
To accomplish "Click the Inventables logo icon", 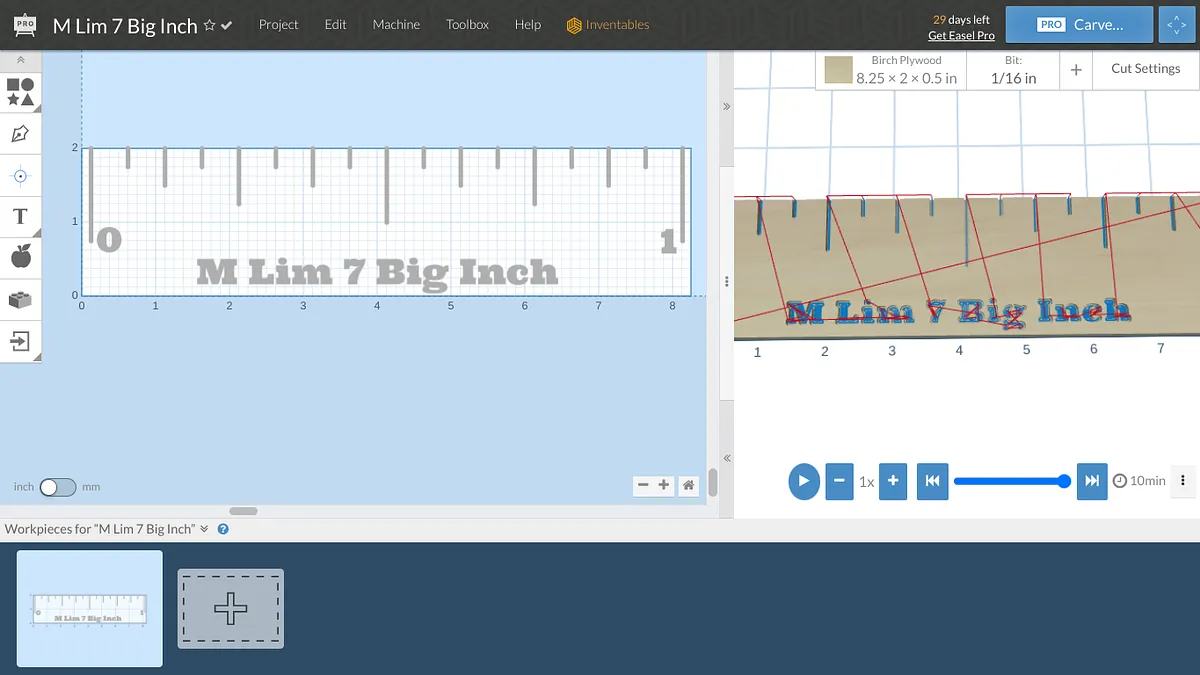I will point(574,25).
